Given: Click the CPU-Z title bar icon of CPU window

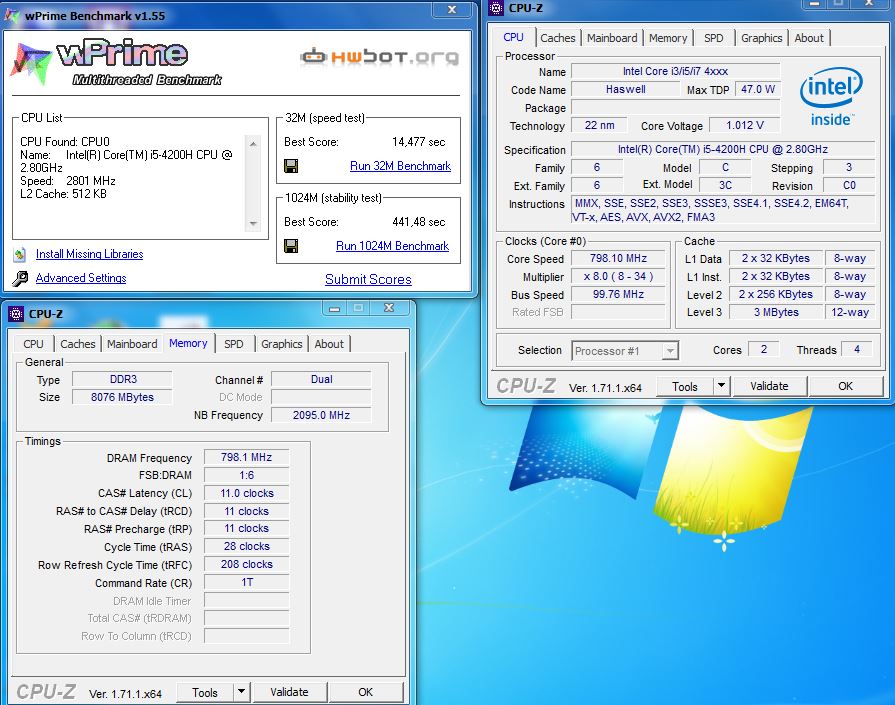Looking at the screenshot, I should (497, 7).
